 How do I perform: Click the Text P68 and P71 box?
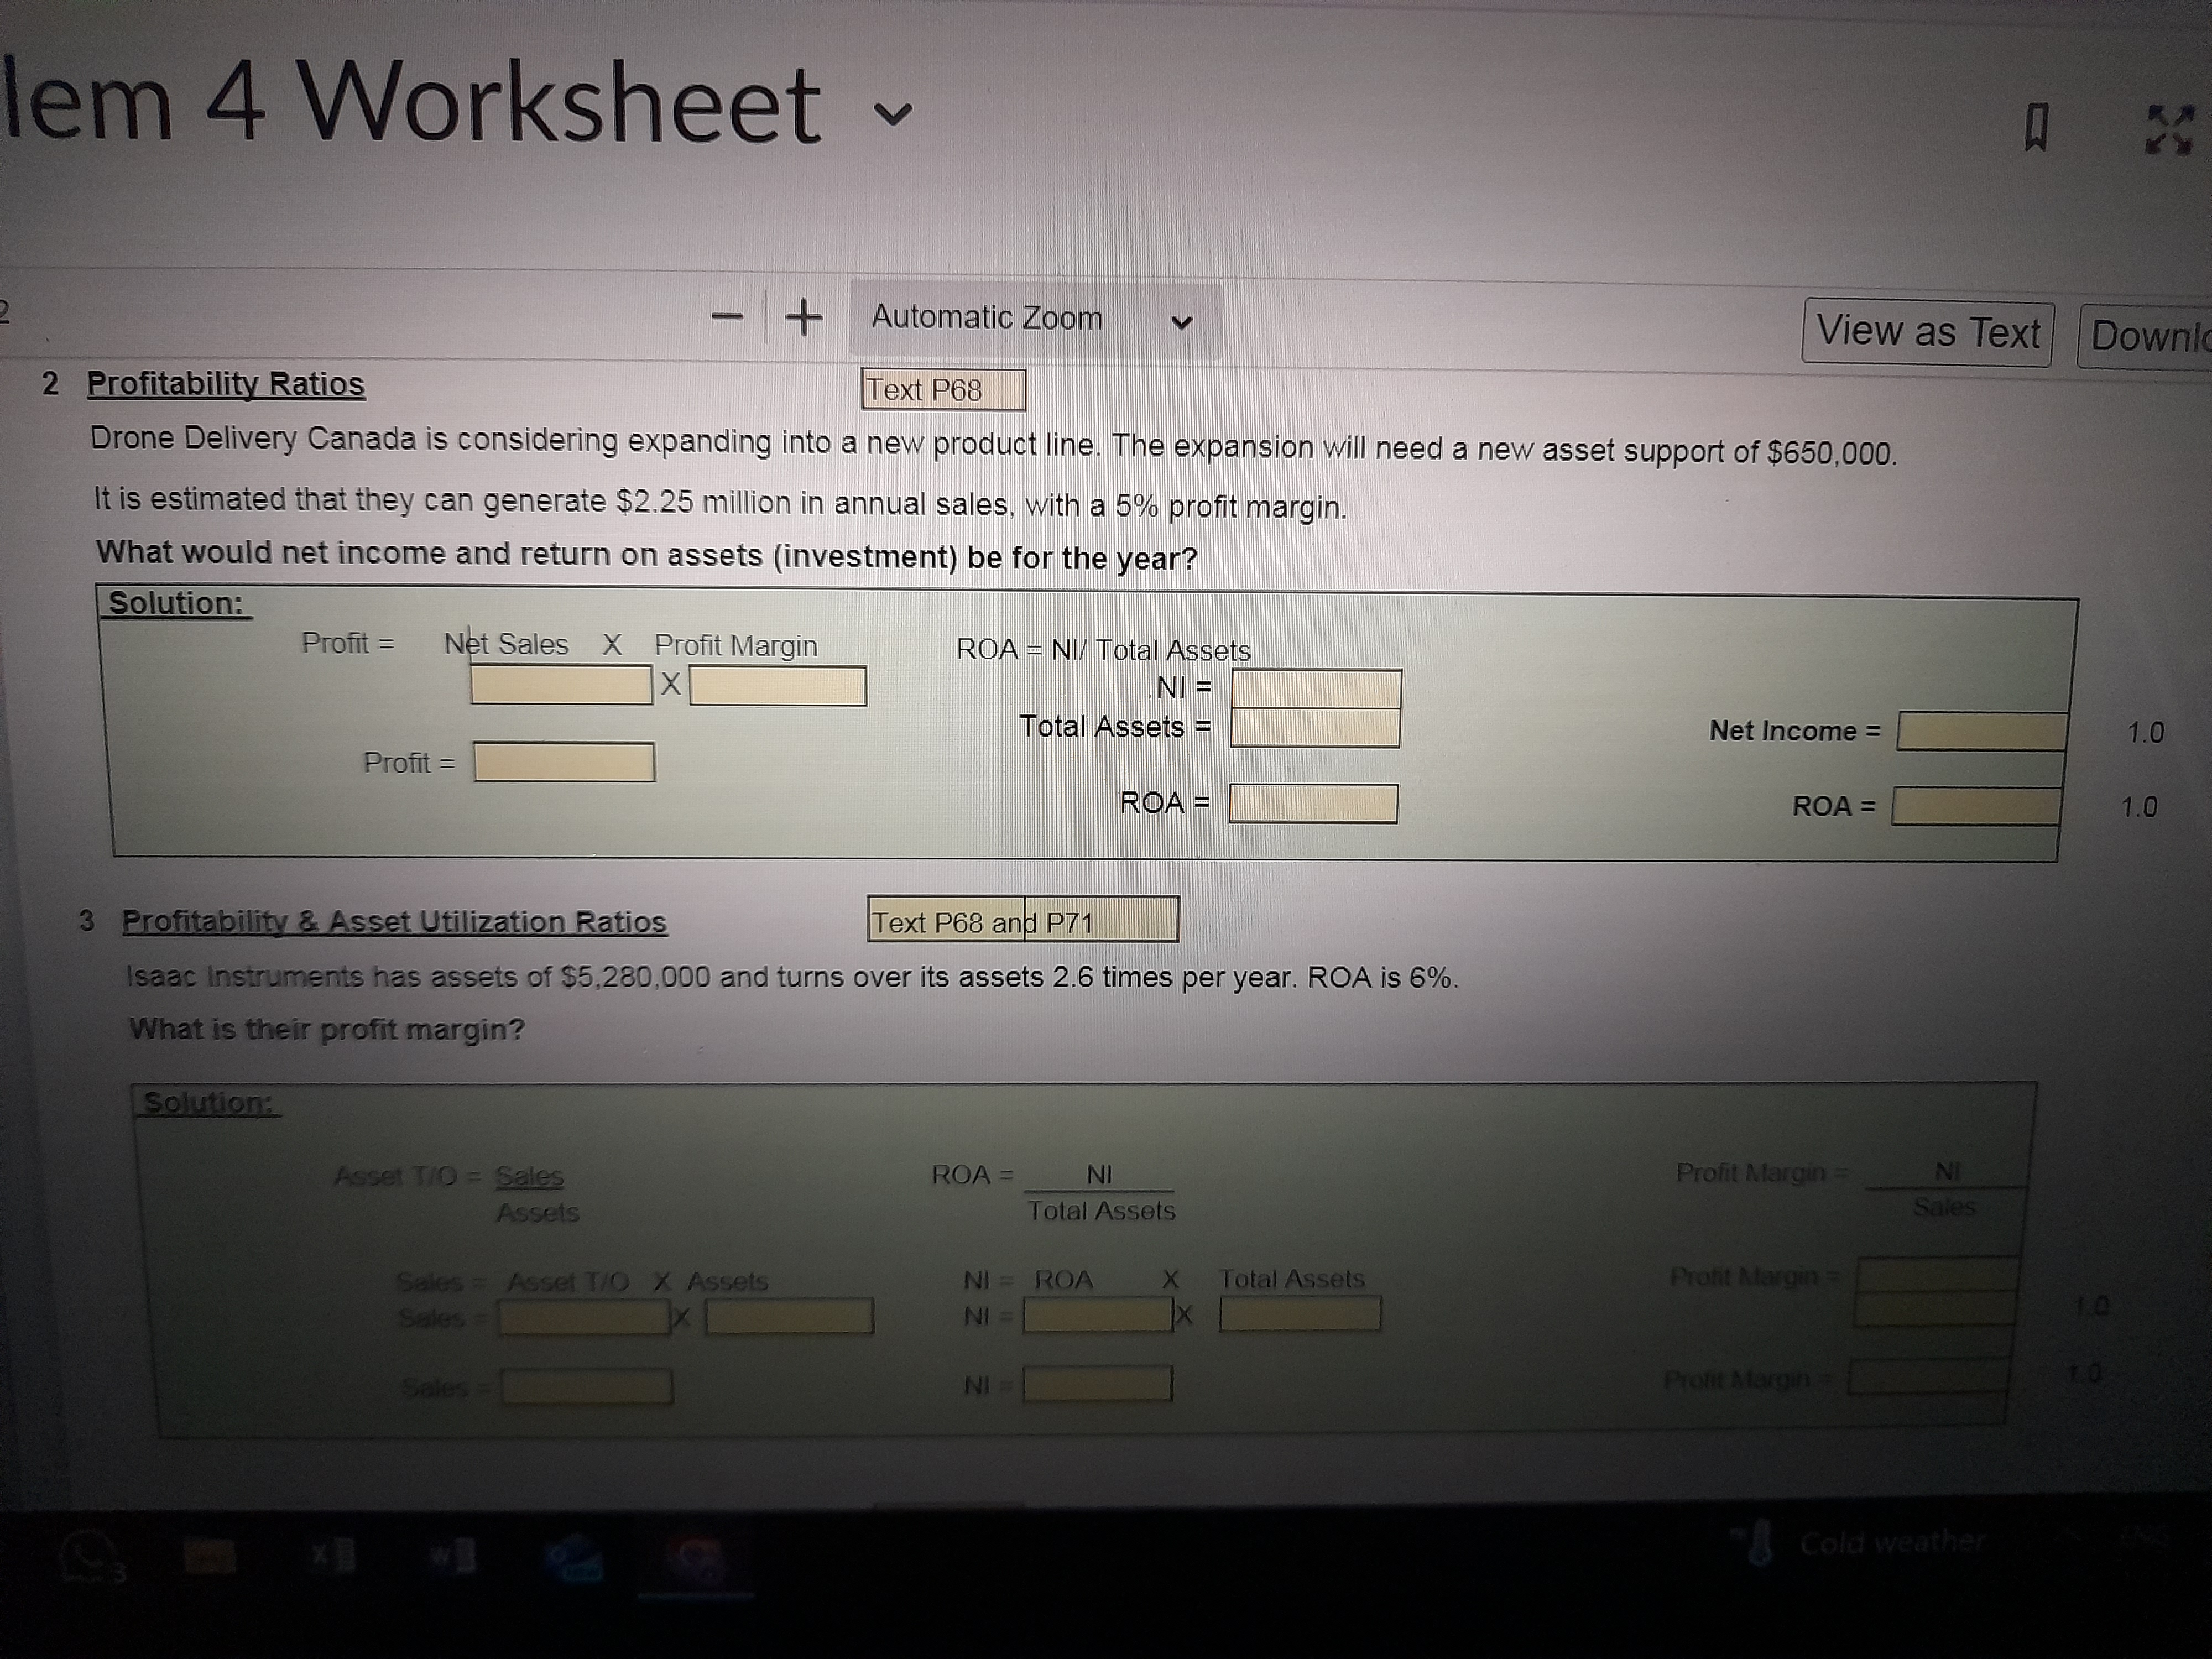1022,920
